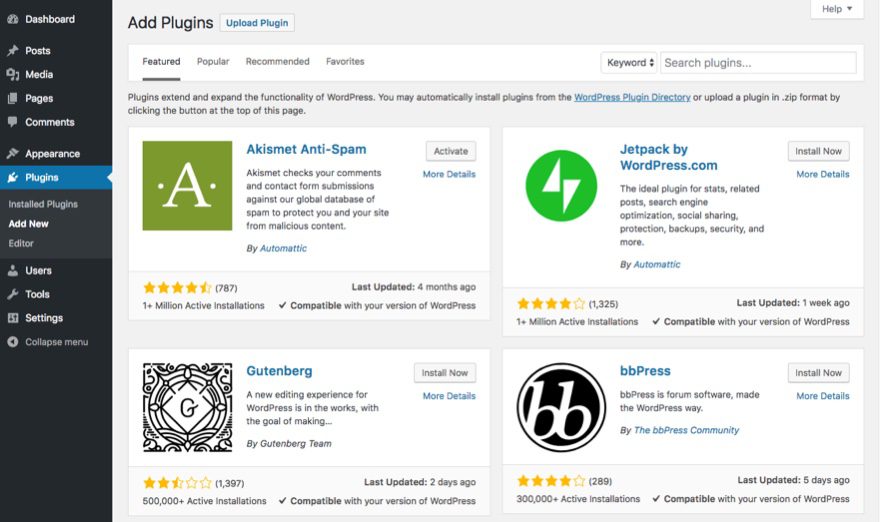Screen dimensions: 880x522
Task: Install the bbPress plugin now
Action: click(x=818, y=373)
